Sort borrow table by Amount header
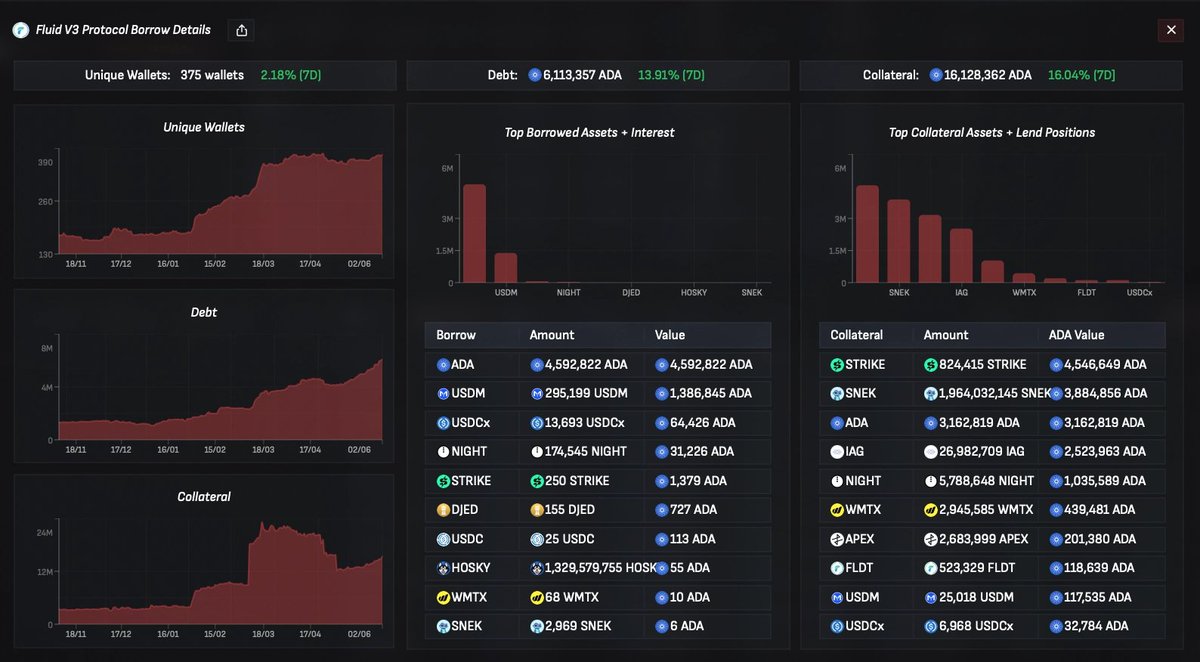Viewport: 1200px width, 662px height. (552, 335)
